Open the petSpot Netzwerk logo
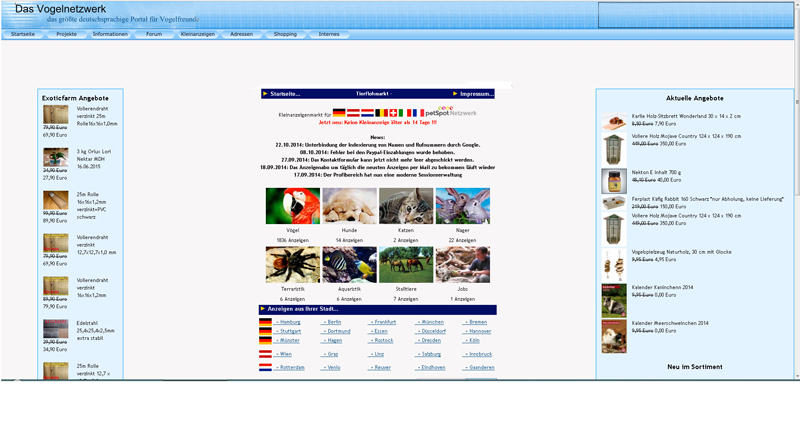 coord(451,112)
